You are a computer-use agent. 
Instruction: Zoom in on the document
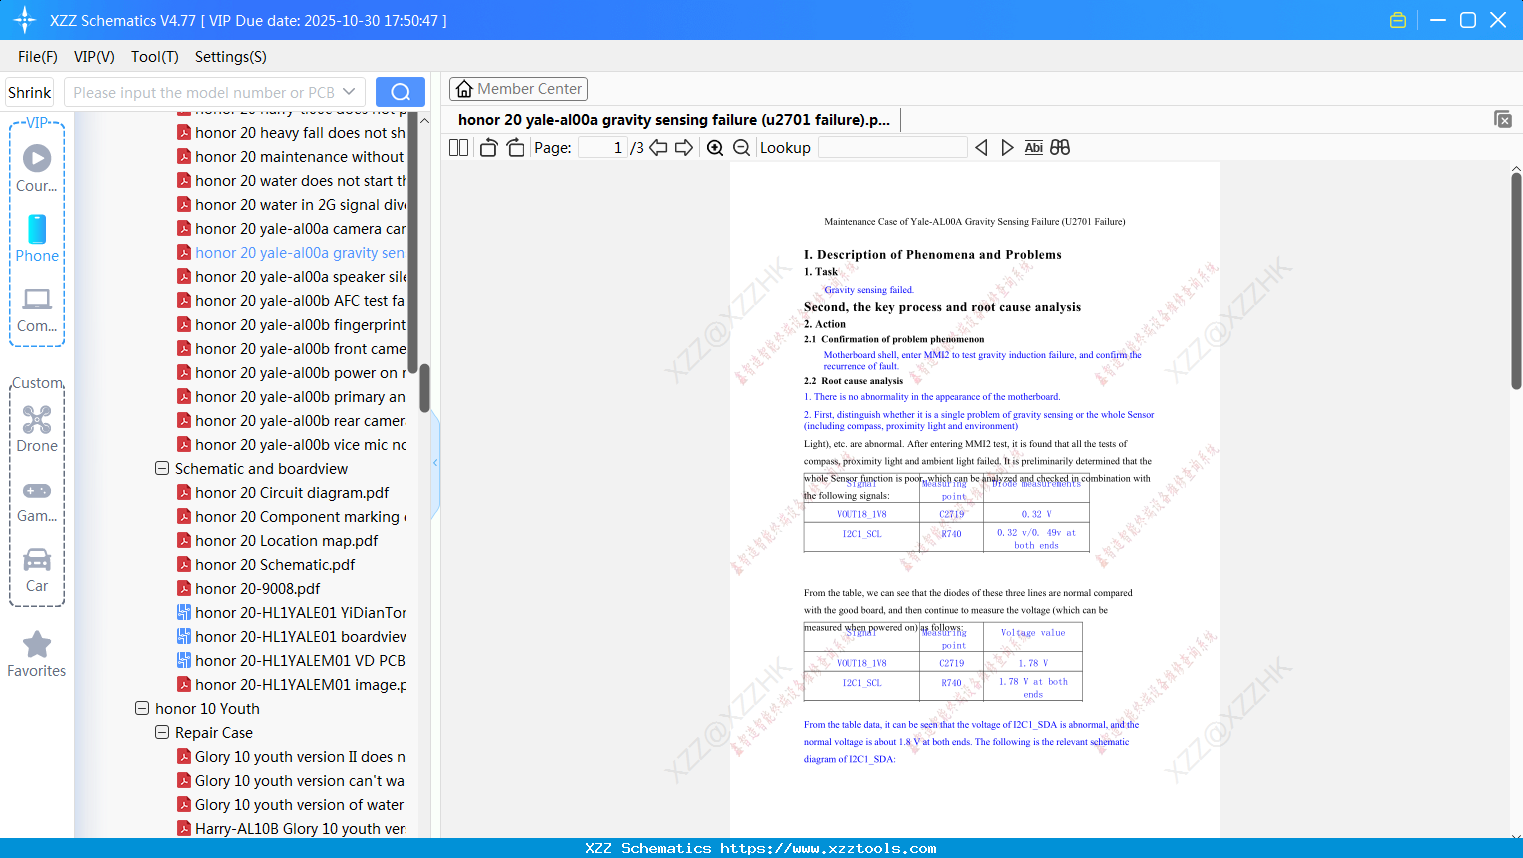point(715,148)
